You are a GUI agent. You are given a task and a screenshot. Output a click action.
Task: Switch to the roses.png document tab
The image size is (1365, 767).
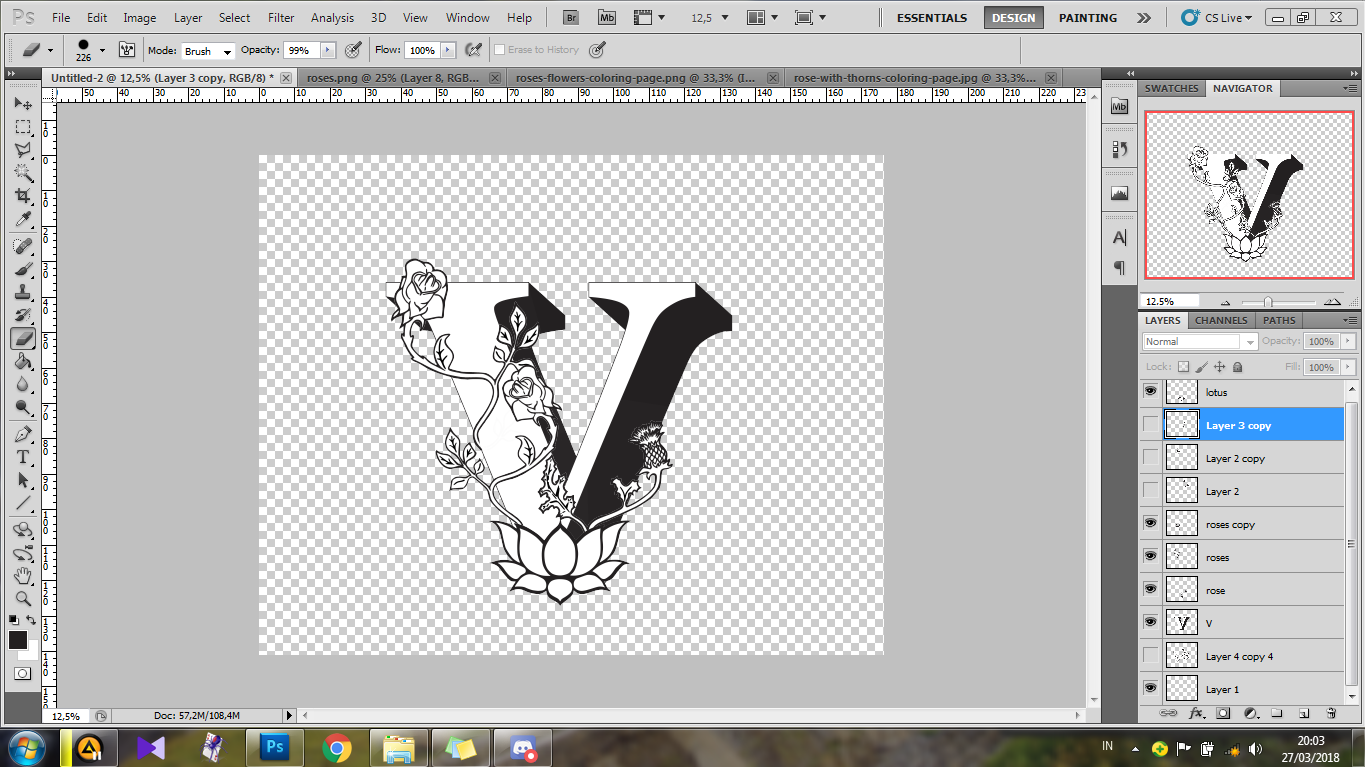coord(392,77)
